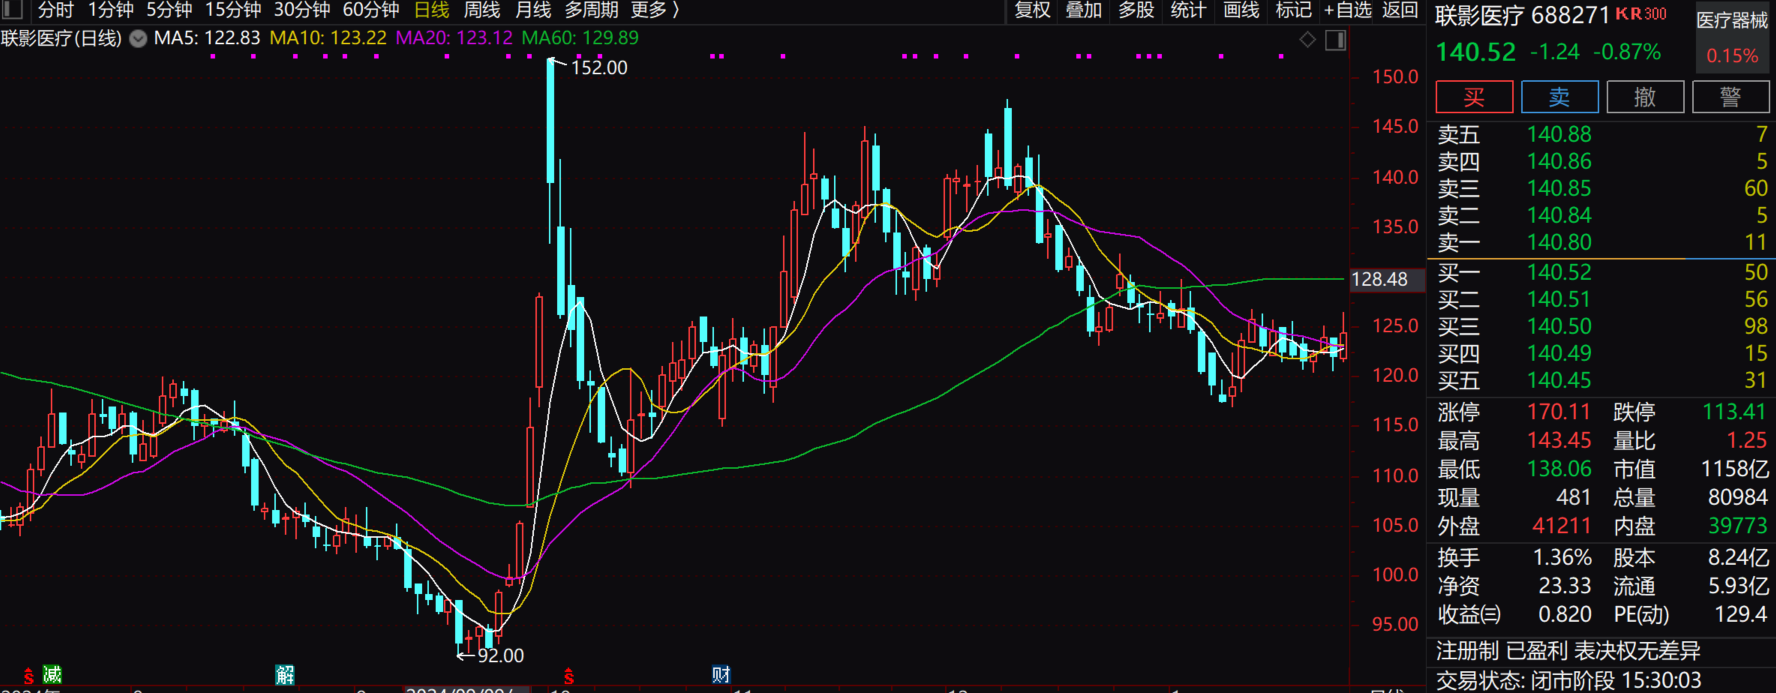Toggle the side panel layout icon
This screenshot has width=1776, height=693.
click(x=1335, y=40)
